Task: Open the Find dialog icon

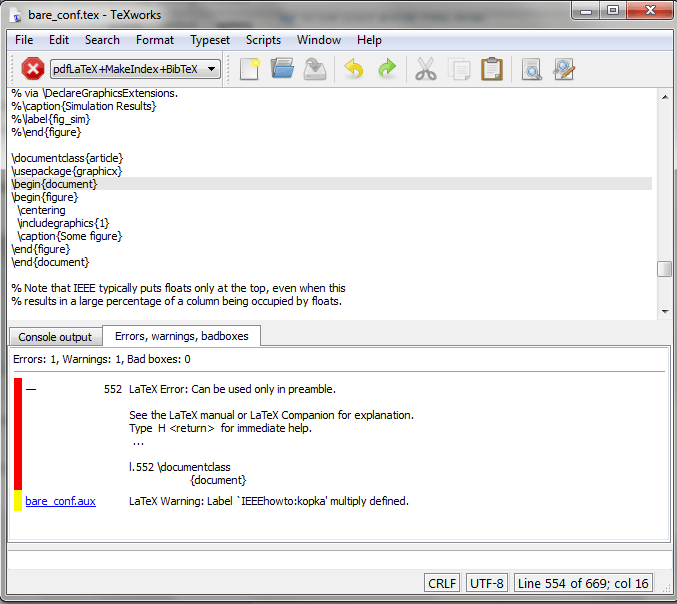Action: pyautogui.click(x=531, y=70)
